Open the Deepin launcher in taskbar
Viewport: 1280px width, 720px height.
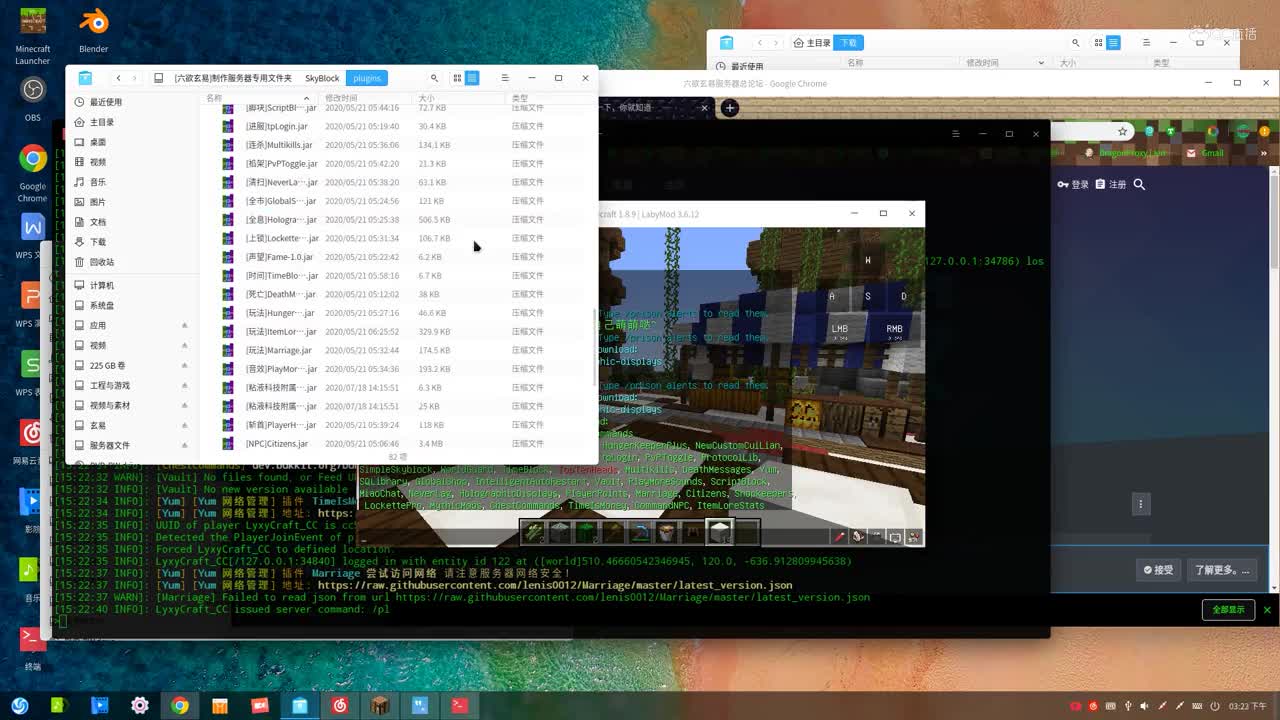click(19, 705)
